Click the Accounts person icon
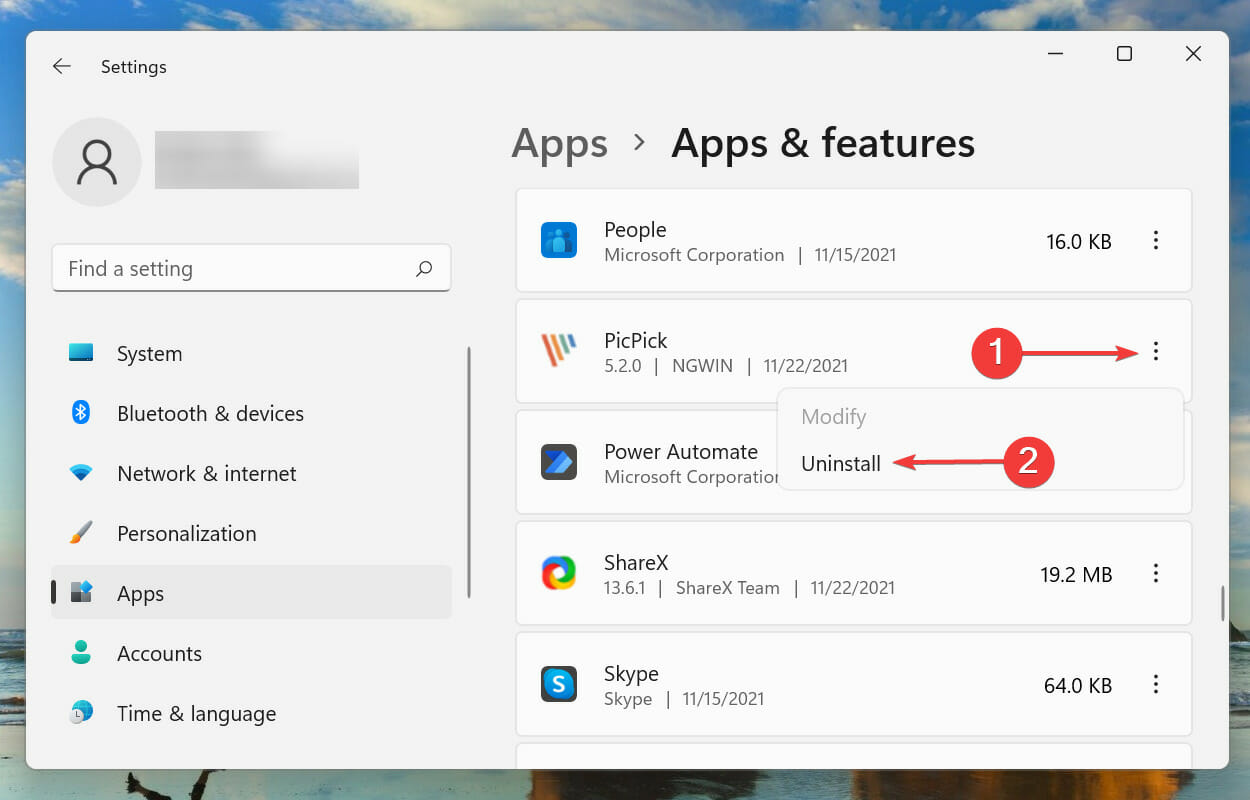 (x=81, y=652)
